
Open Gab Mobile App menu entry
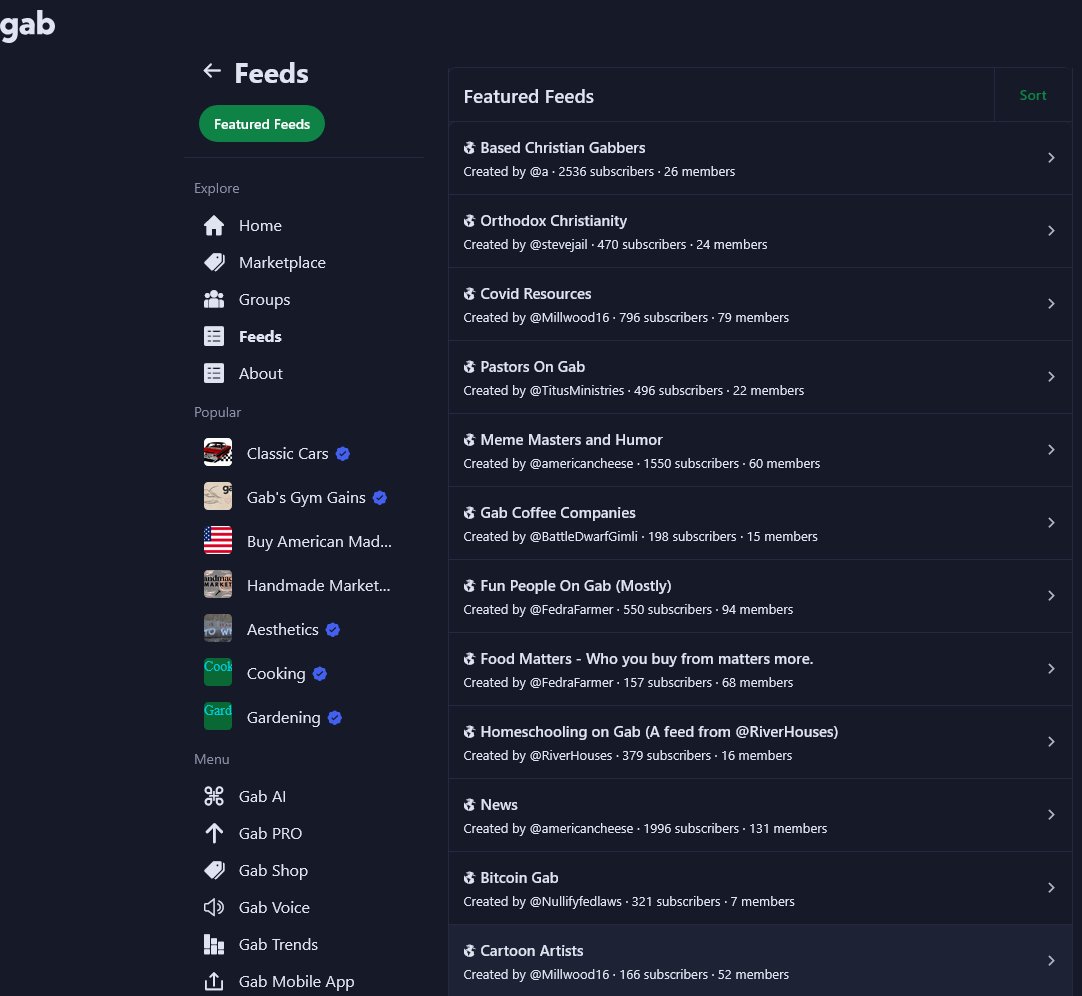(297, 981)
